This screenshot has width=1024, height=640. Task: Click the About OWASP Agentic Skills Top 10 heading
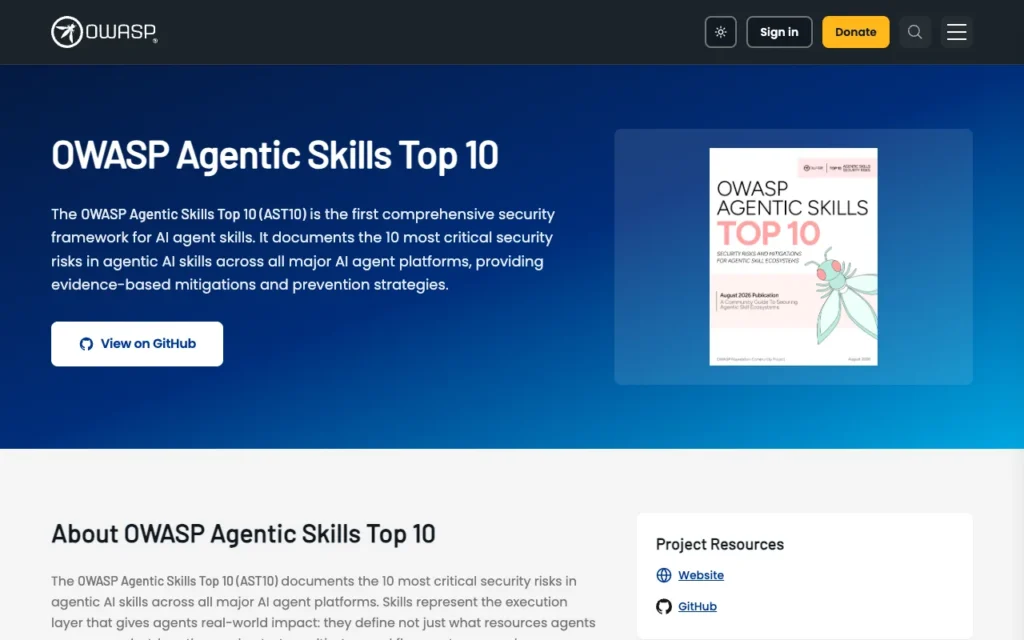243,534
